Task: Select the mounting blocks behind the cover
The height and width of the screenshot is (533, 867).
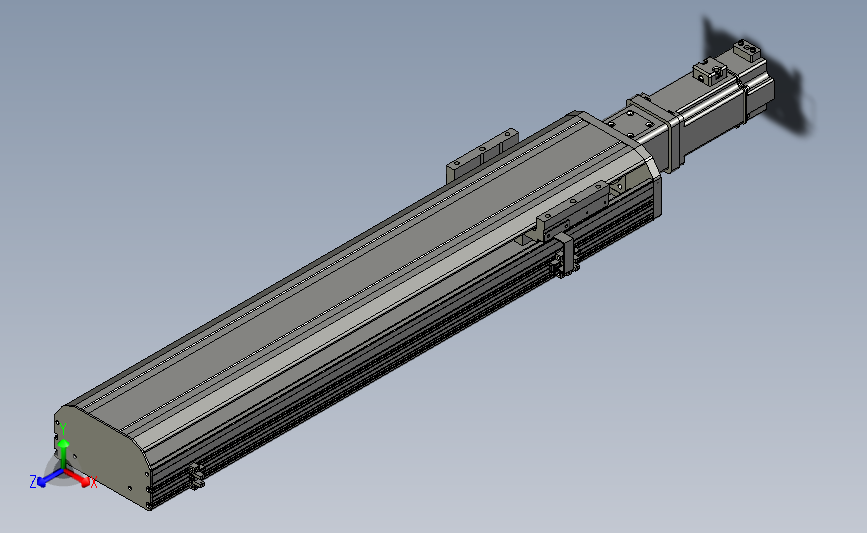Action: click(482, 154)
